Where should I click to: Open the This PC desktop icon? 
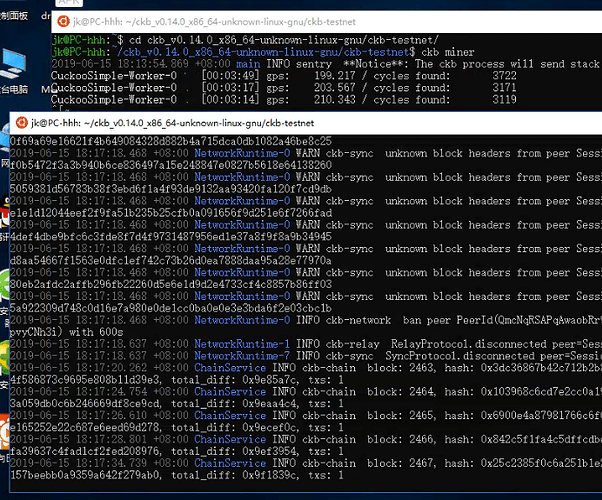pyautogui.click(x=13, y=63)
